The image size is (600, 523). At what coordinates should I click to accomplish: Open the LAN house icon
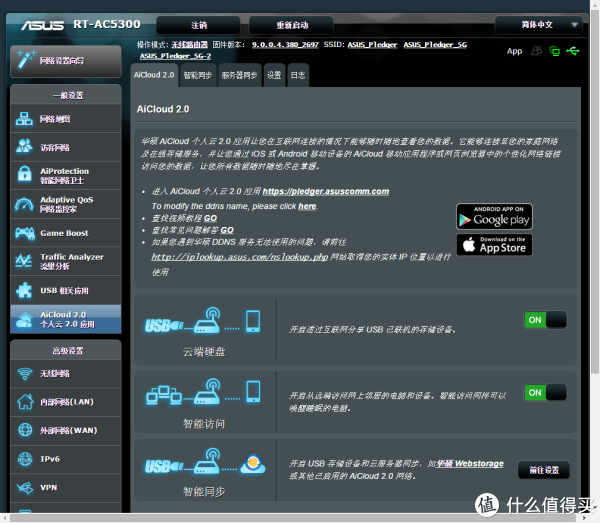click(x=25, y=401)
